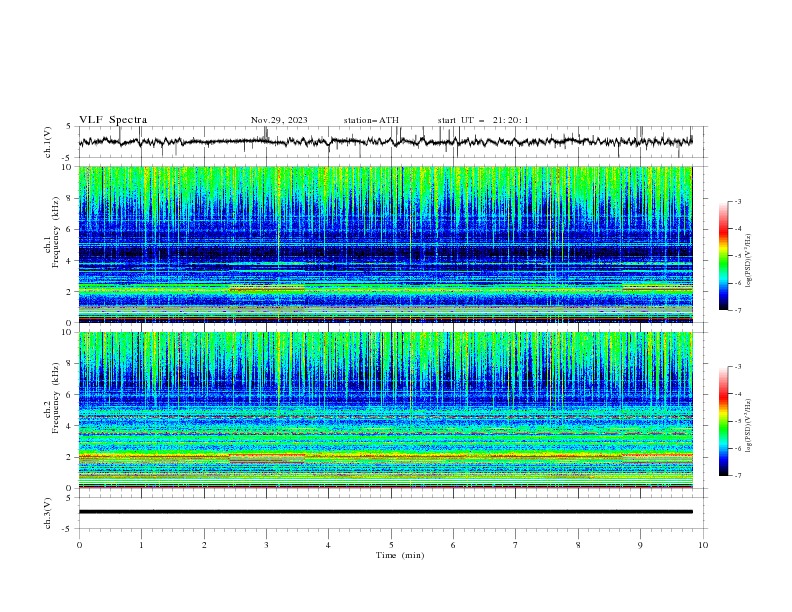Click the date 'Nov.29, 2023'
Viewport: 792px width, 612px height.
[279, 120]
